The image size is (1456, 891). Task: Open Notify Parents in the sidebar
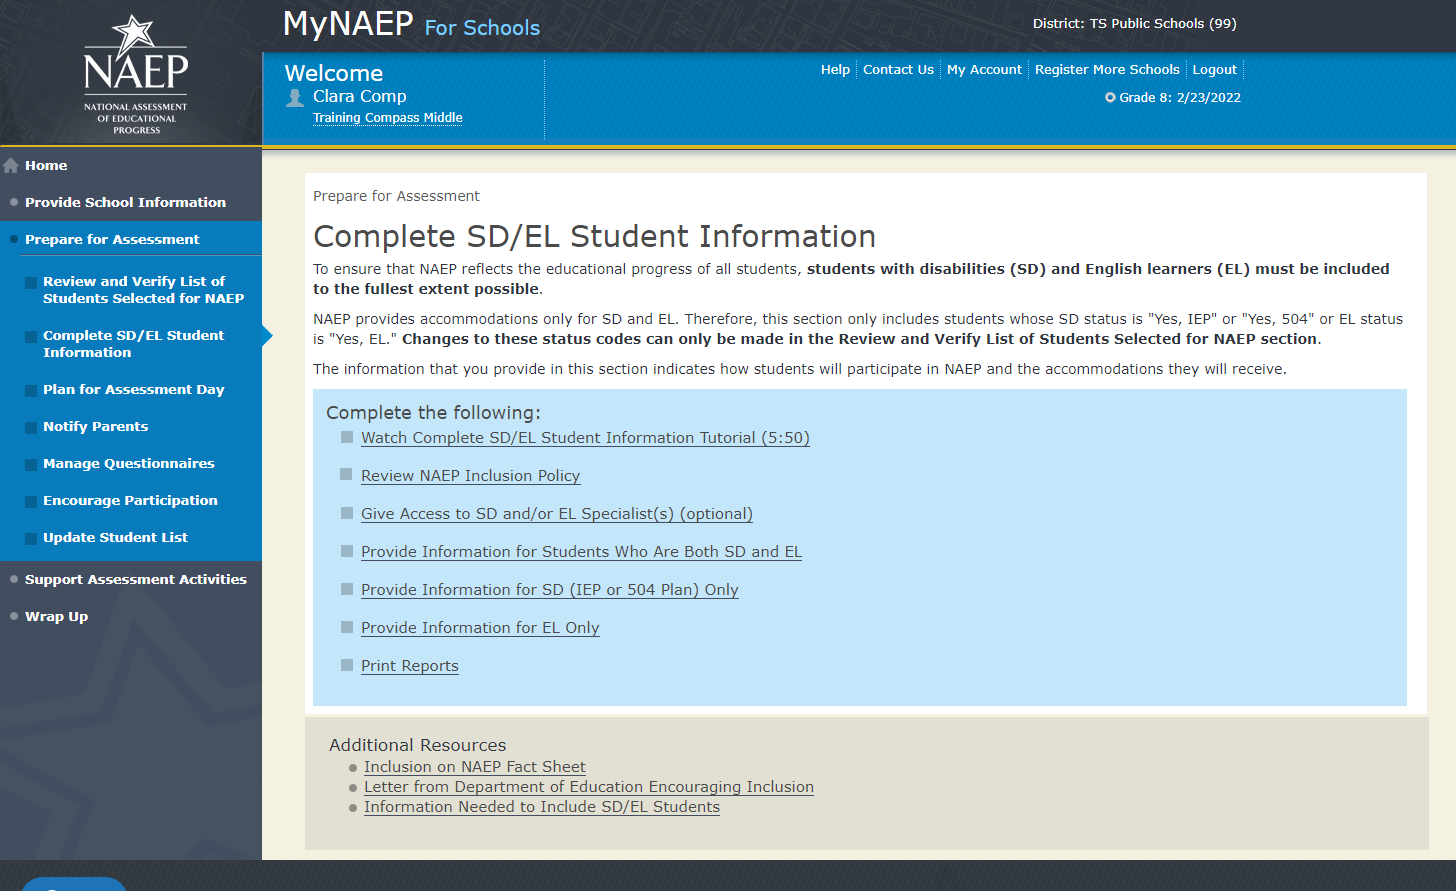click(95, 427)
